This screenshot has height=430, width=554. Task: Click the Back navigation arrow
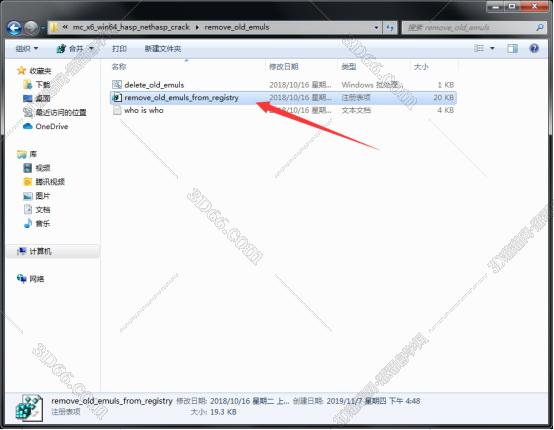click(14, 28)
